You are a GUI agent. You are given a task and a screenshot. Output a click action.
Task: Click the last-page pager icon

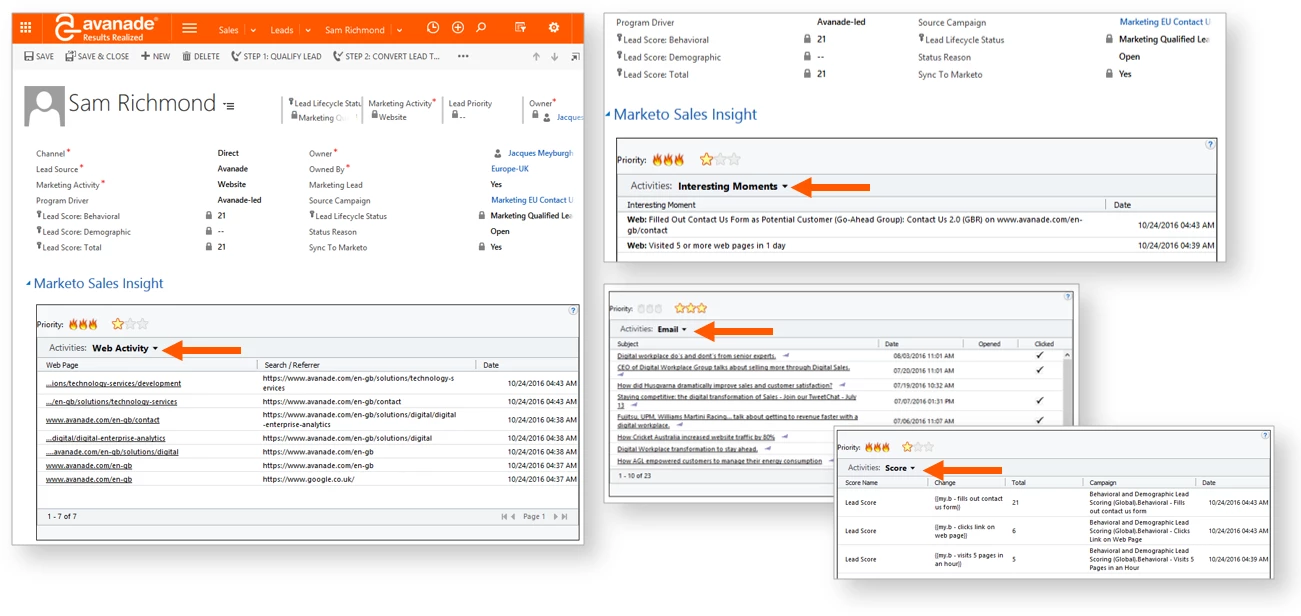[x=565, y=517]
